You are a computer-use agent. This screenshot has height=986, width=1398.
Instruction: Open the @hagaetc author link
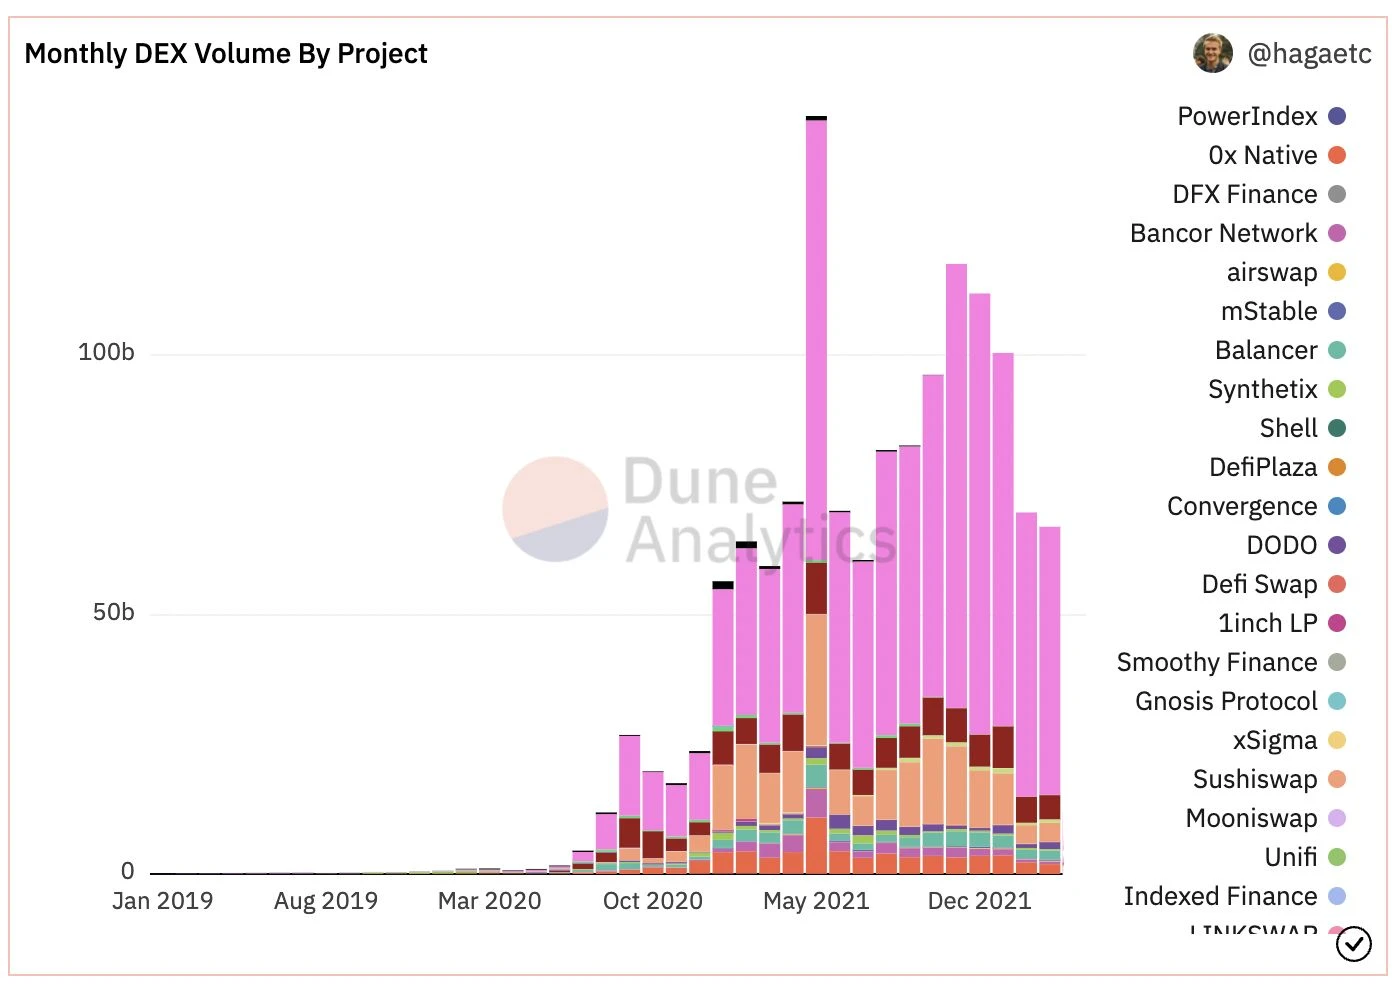coord(1310,54)
